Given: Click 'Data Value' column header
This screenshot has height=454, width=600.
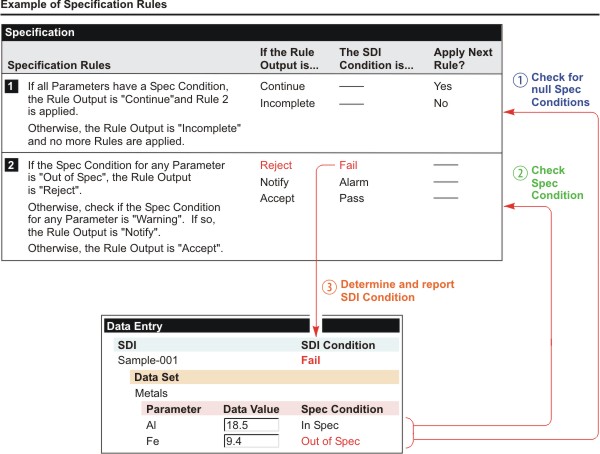Looking at the screenshot, I should click(251, 409).
